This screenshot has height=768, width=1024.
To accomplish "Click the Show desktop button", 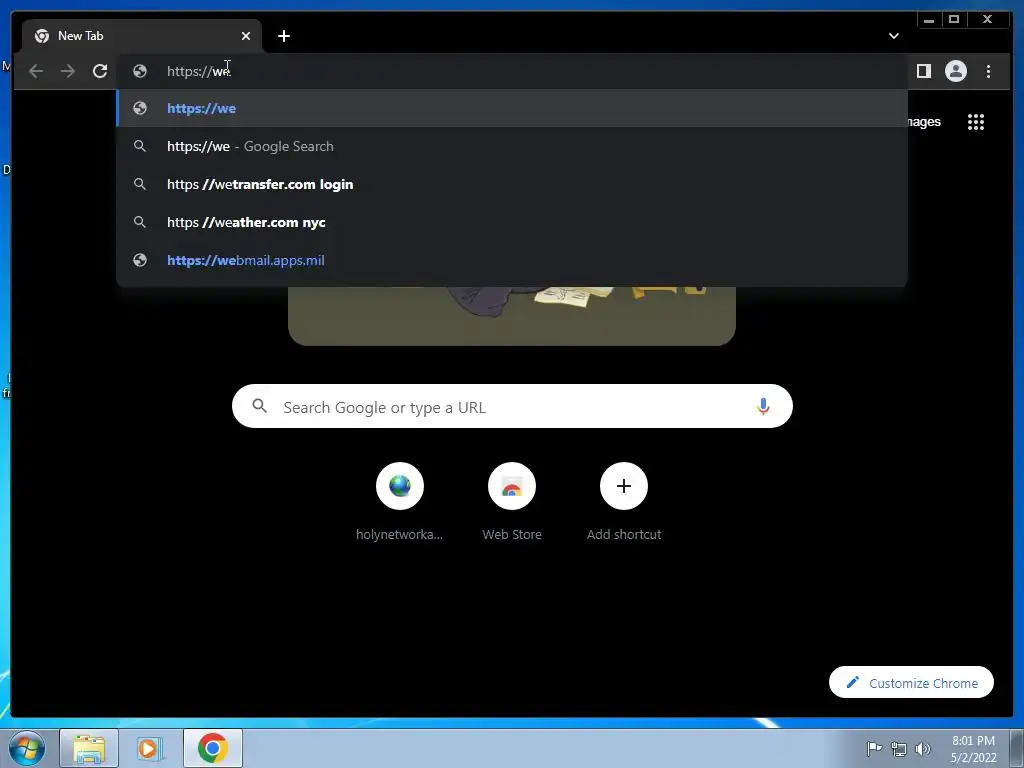I will click(x=1017, y=748).
